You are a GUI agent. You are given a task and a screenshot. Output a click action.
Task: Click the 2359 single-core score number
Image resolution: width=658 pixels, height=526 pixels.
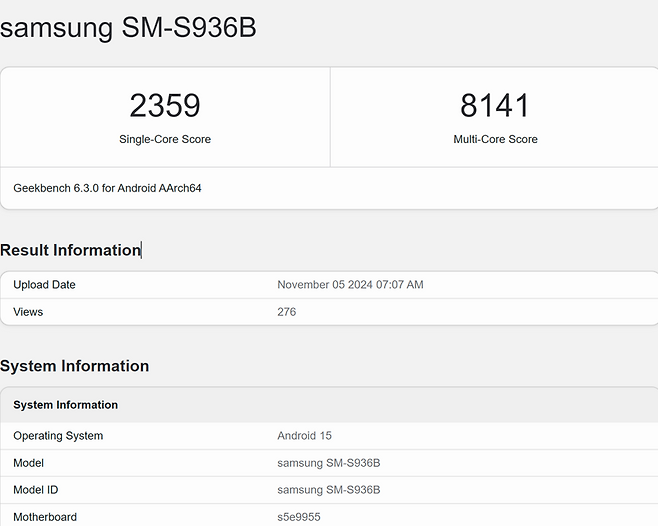[x=165, y=105]
